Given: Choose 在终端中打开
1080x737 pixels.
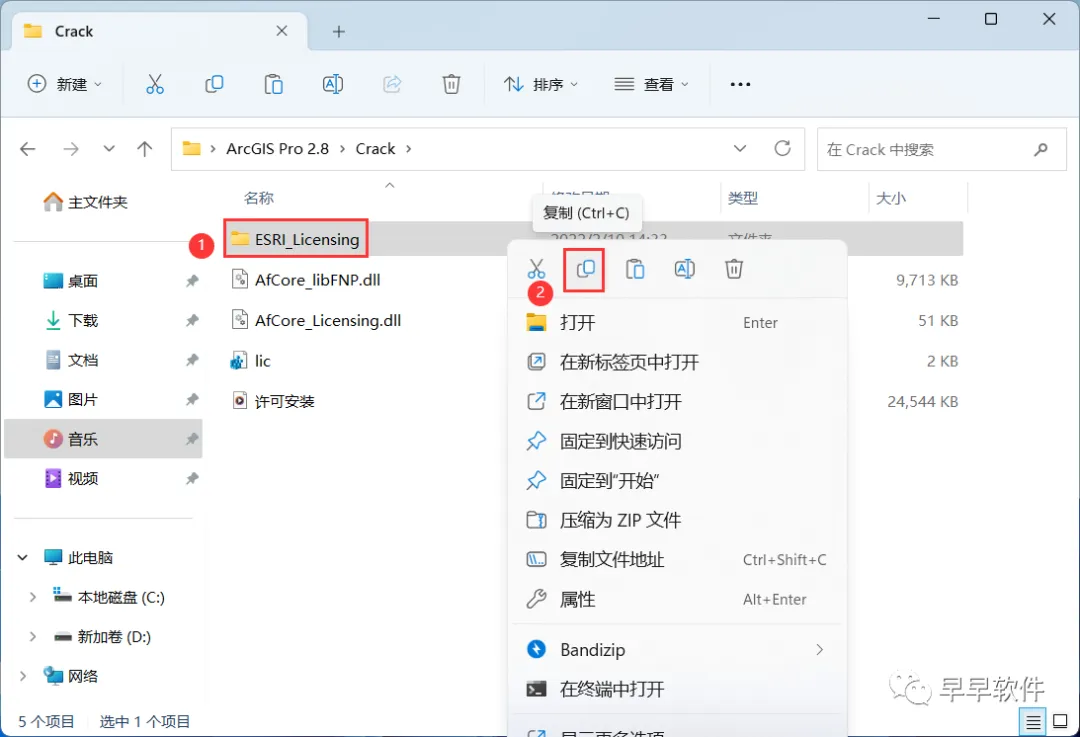Looking at the screenshot, I should click(677, 689).
